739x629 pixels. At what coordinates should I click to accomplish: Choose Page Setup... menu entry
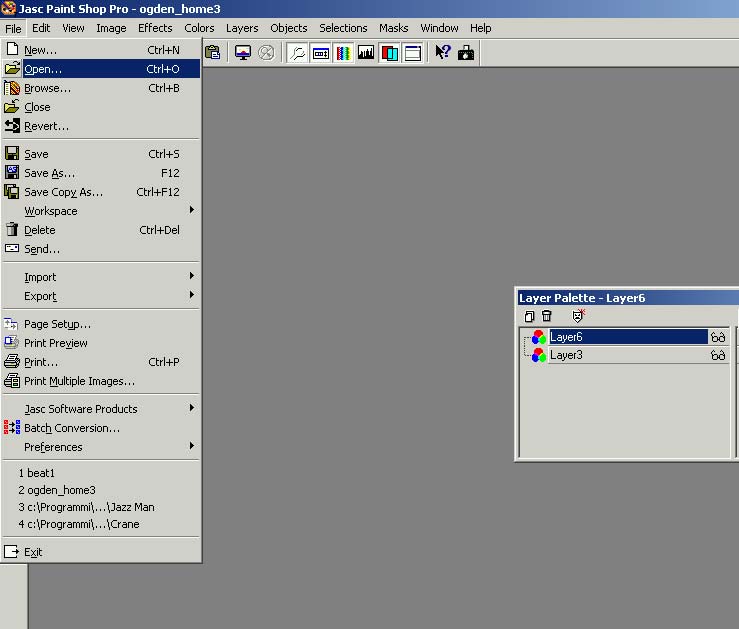click(101, 324)
